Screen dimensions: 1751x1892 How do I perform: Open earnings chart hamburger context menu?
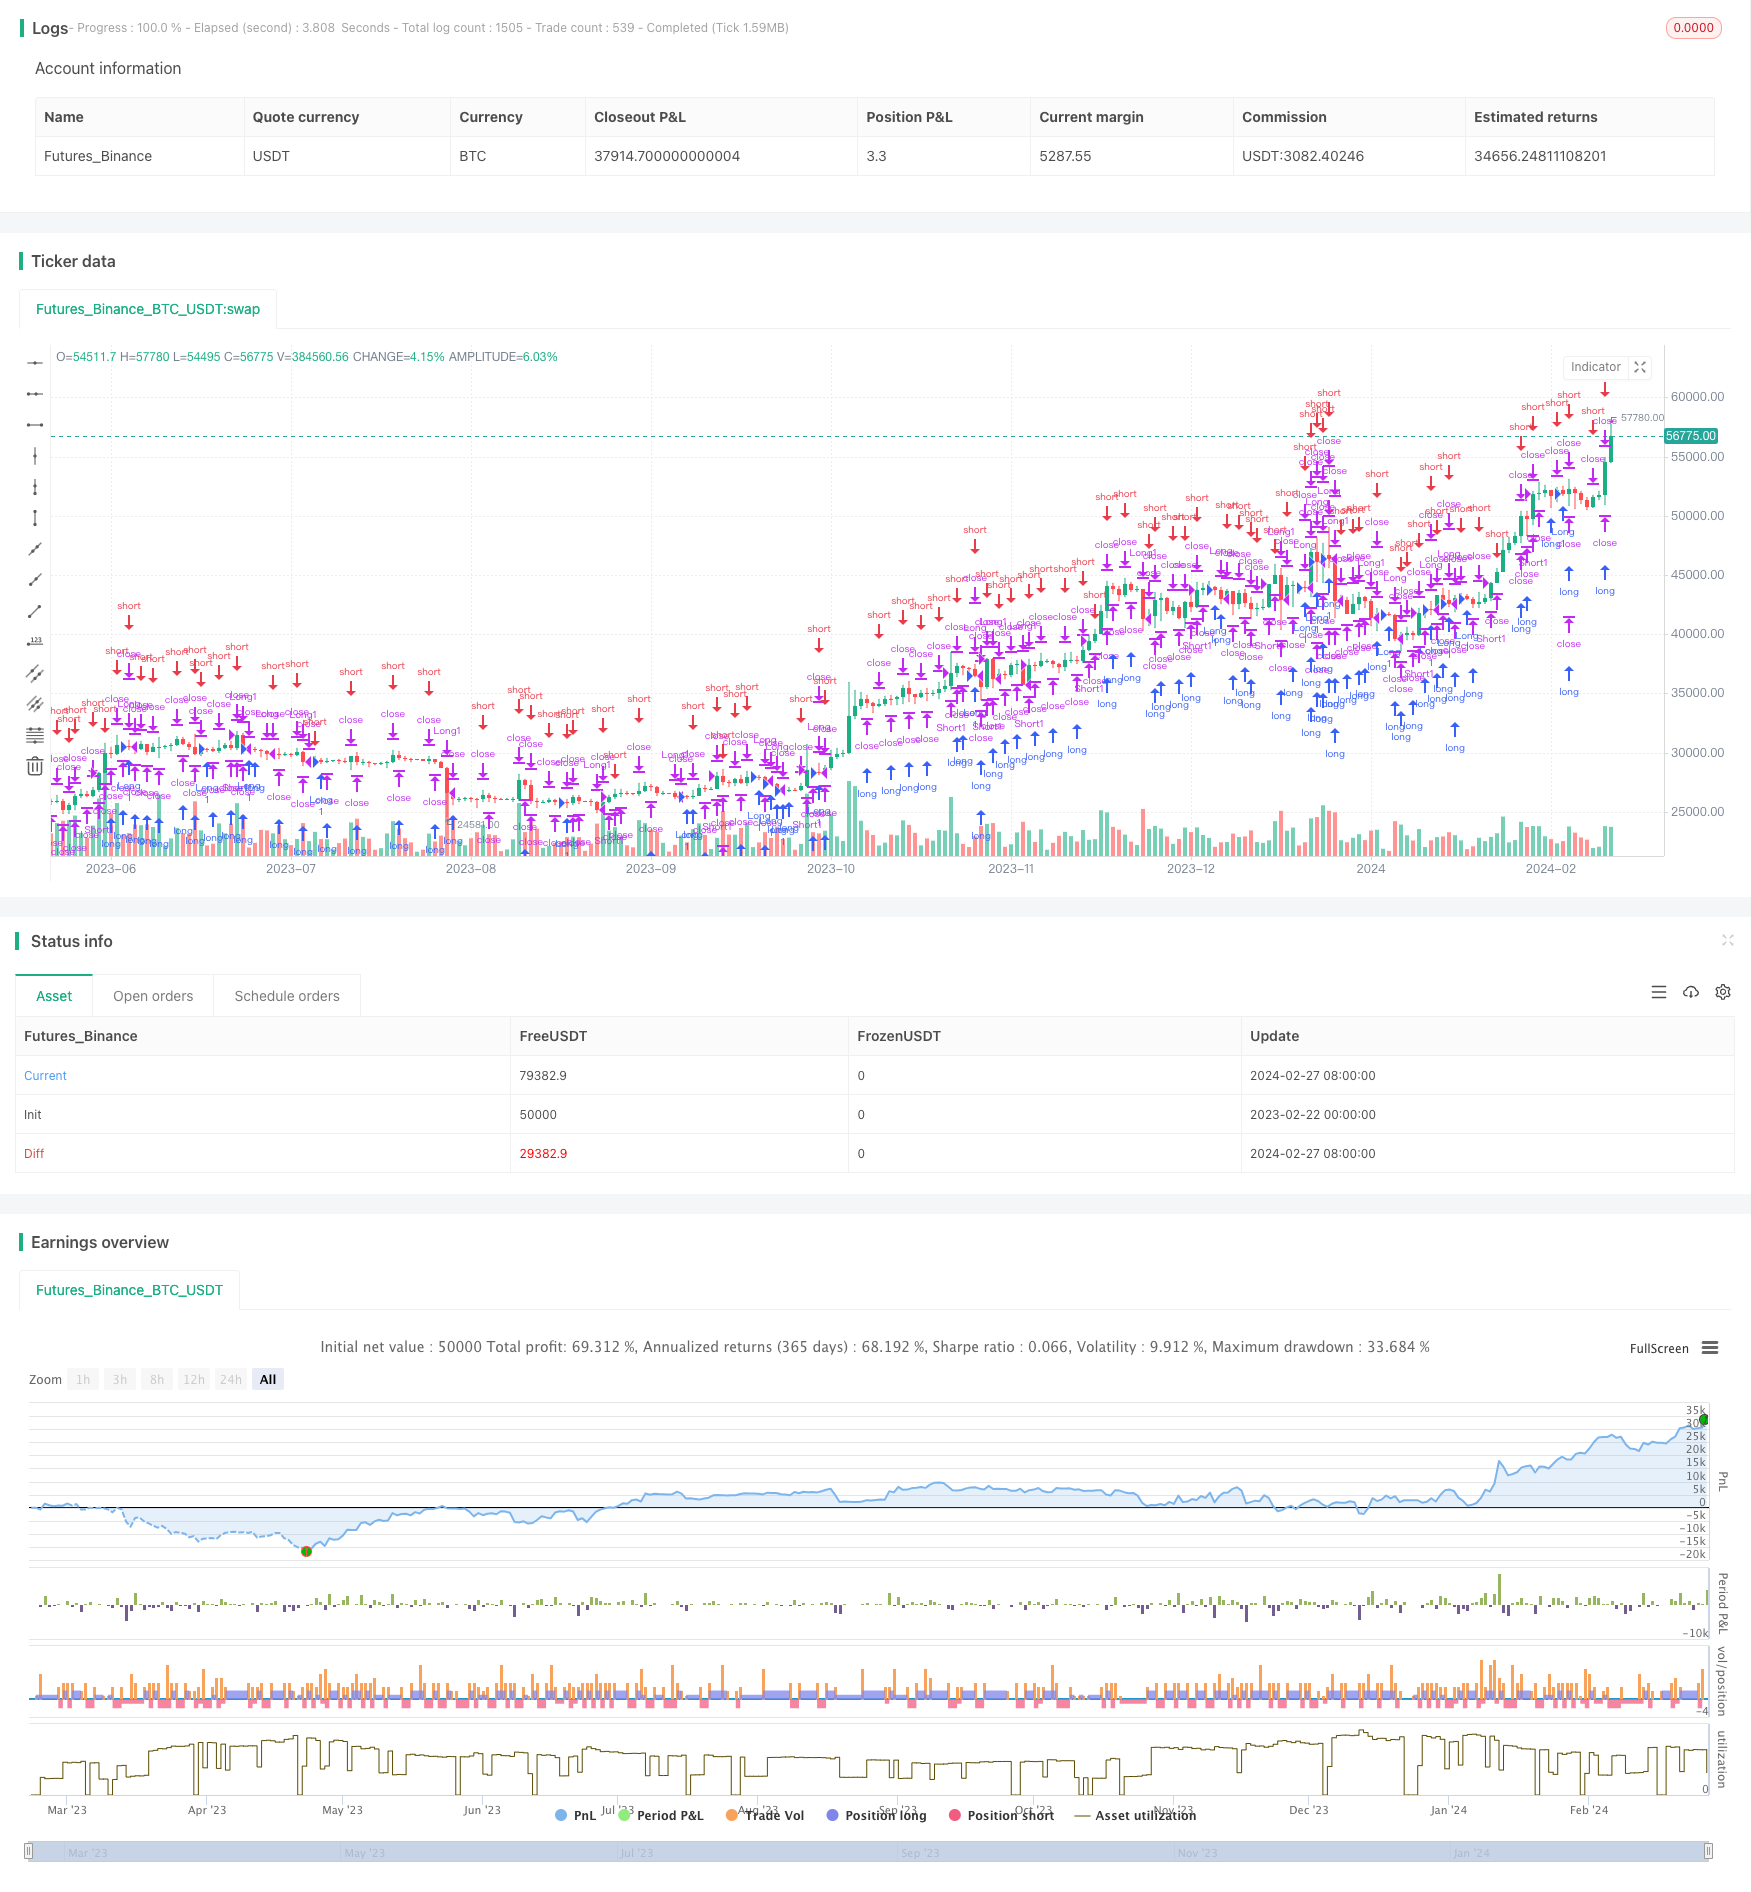click(1710, 1348)
